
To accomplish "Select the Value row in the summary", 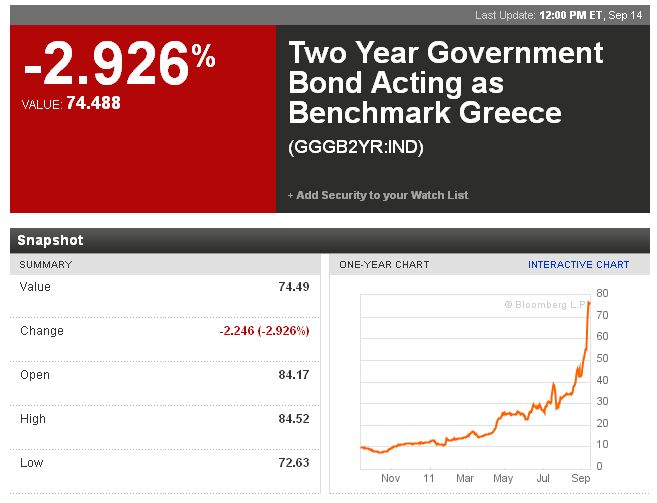I will [164, 287].
